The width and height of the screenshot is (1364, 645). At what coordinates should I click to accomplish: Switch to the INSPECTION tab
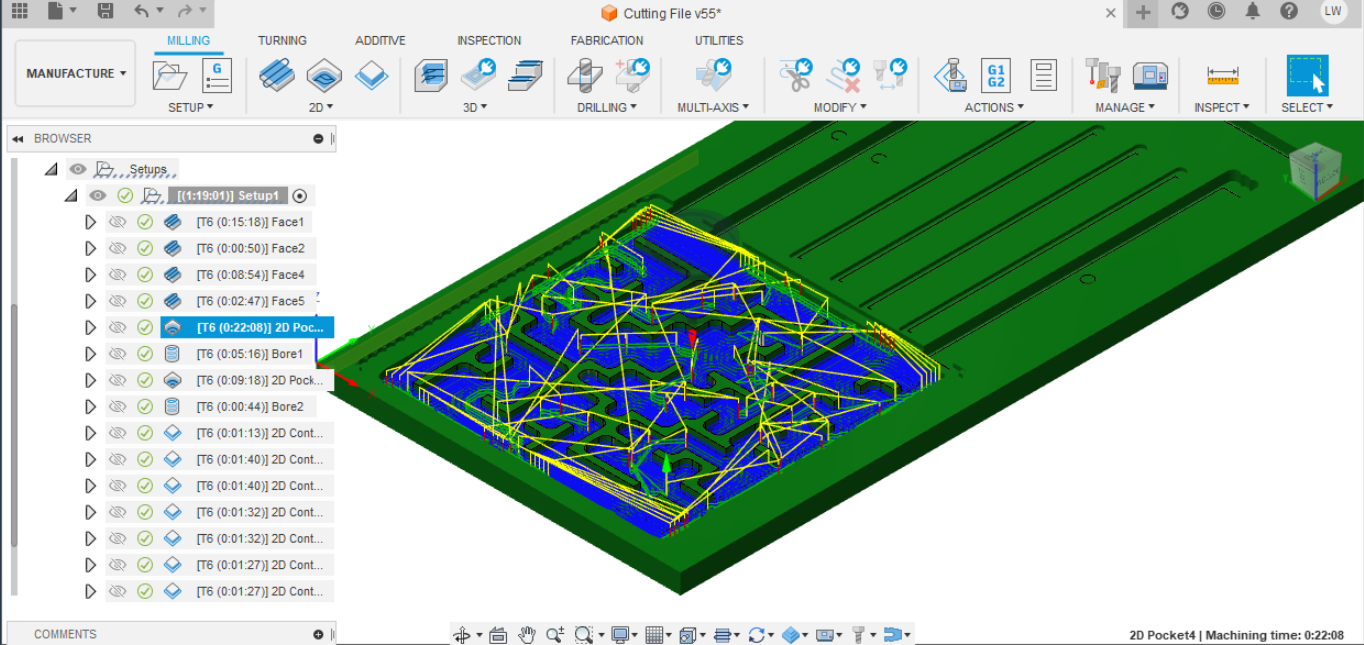pyautogui.click(x=489, y=41)
